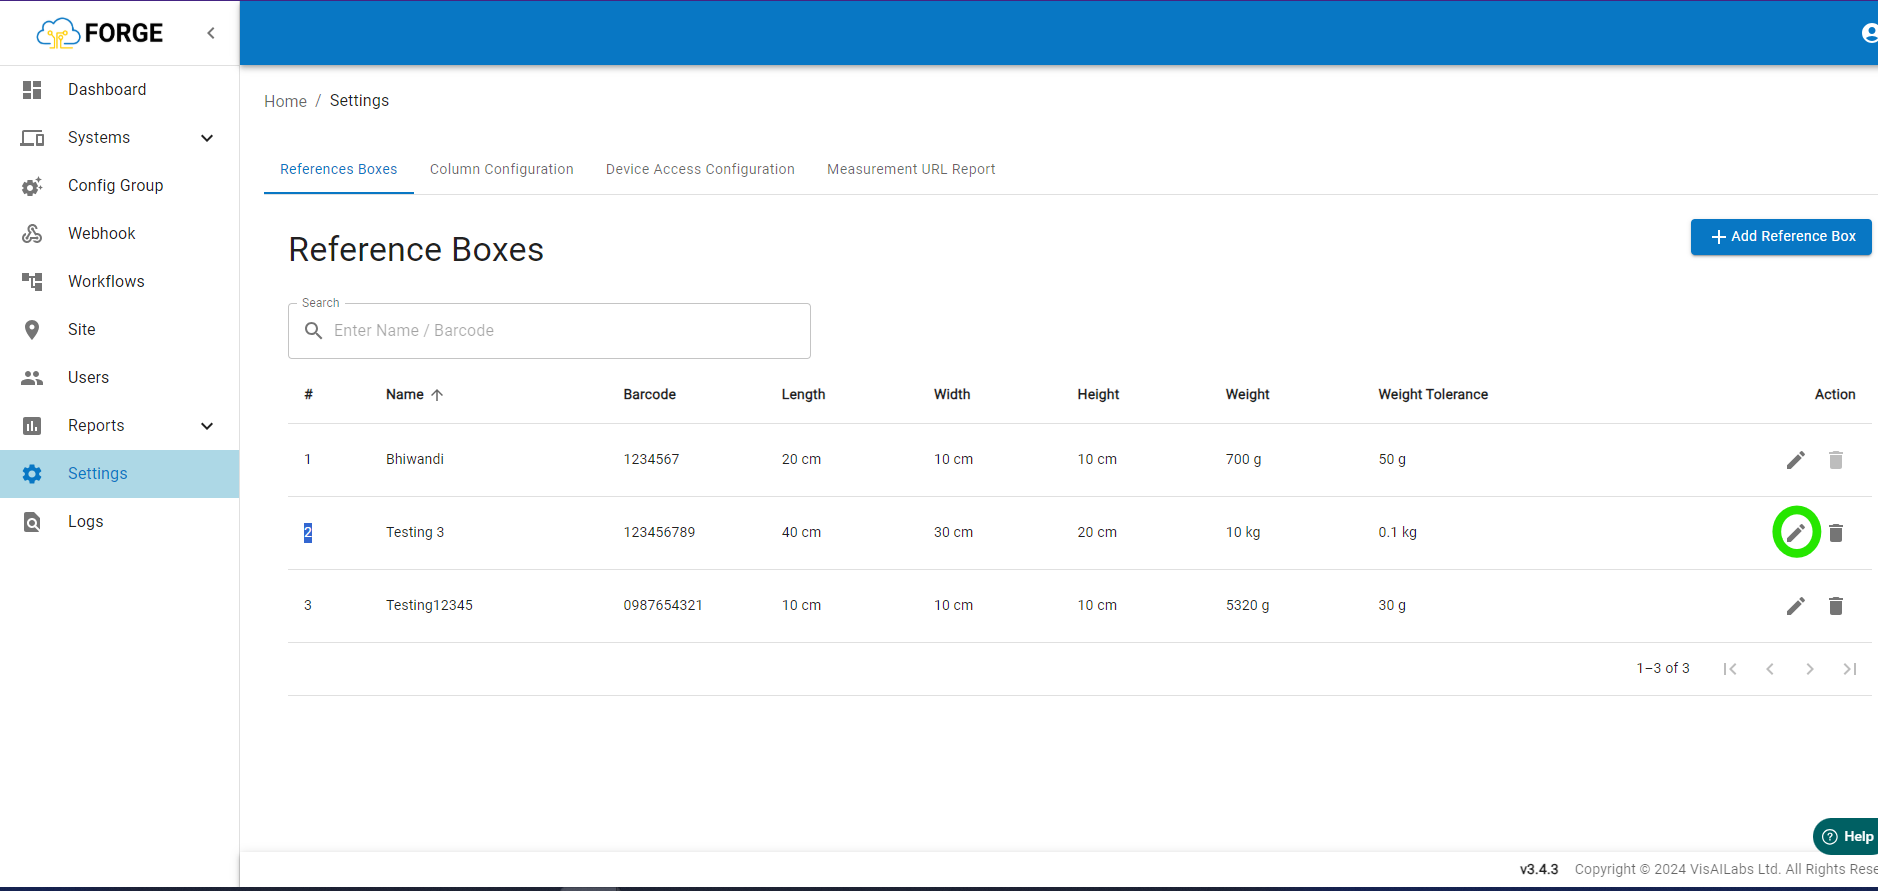Image resolution: width=1878 pixels, height=891 pixels.
Task: Click the Settings breadcrumb
Action: click(359, 101)
